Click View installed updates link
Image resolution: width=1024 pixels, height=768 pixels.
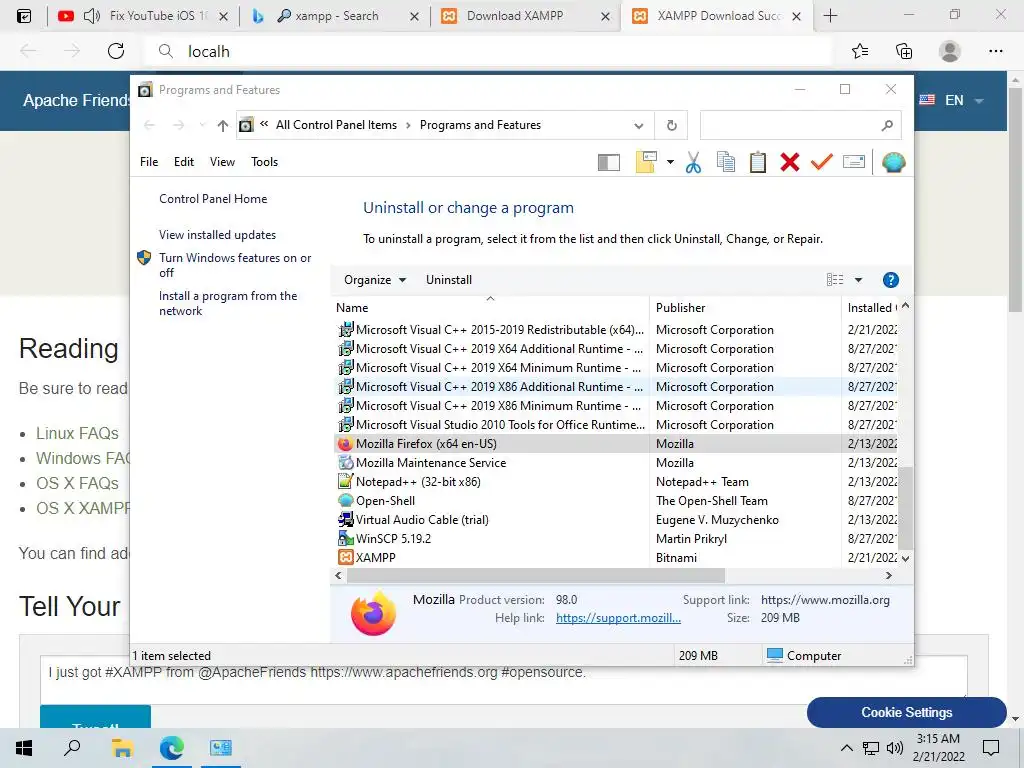click(217, 235)
